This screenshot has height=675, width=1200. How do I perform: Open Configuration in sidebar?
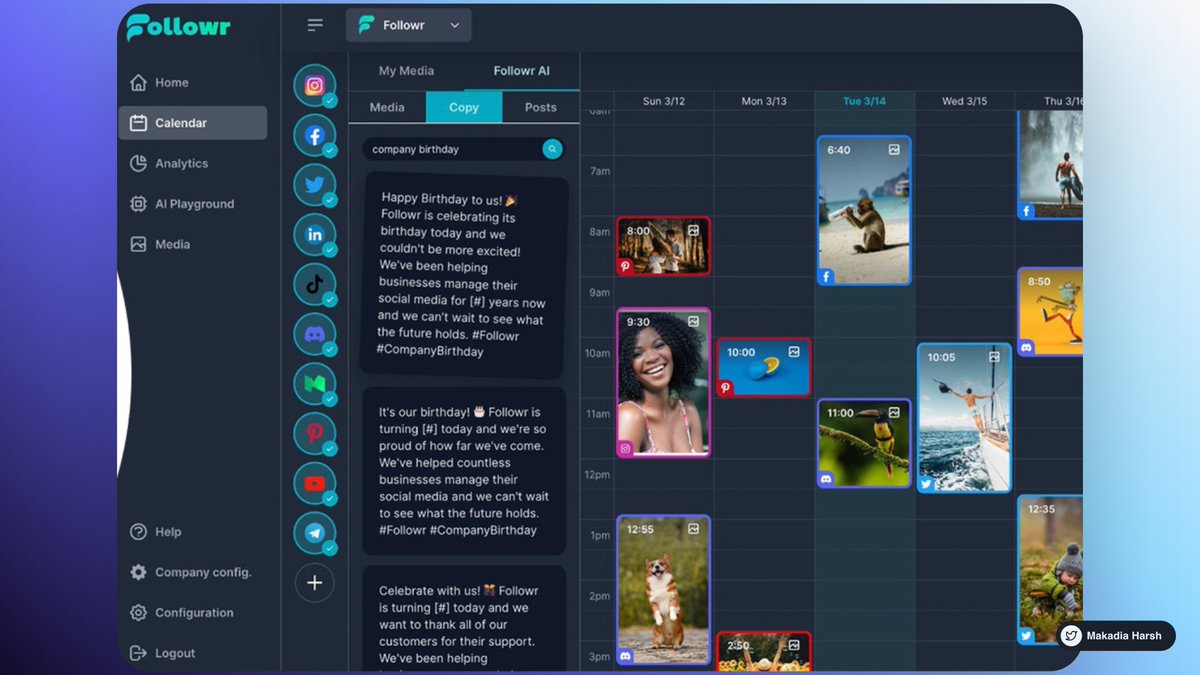click(x=181, y=612)
